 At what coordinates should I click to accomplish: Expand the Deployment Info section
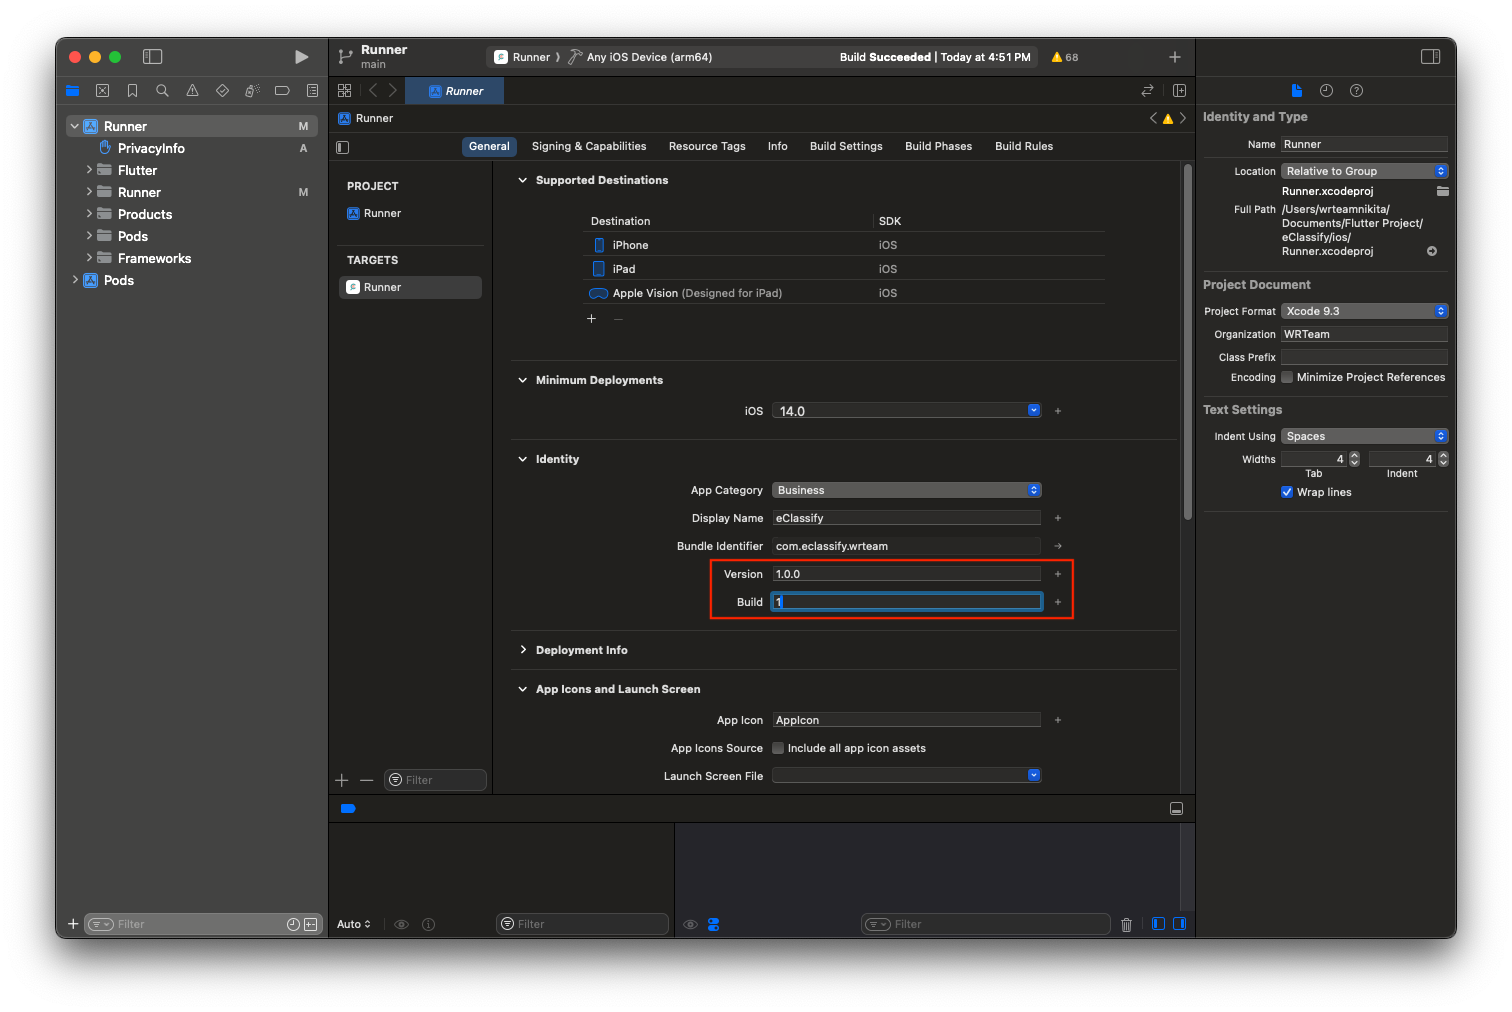click(523, 650)
